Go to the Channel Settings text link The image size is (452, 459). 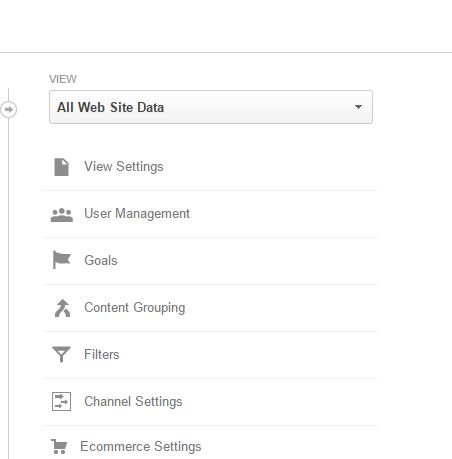point(133,401)
